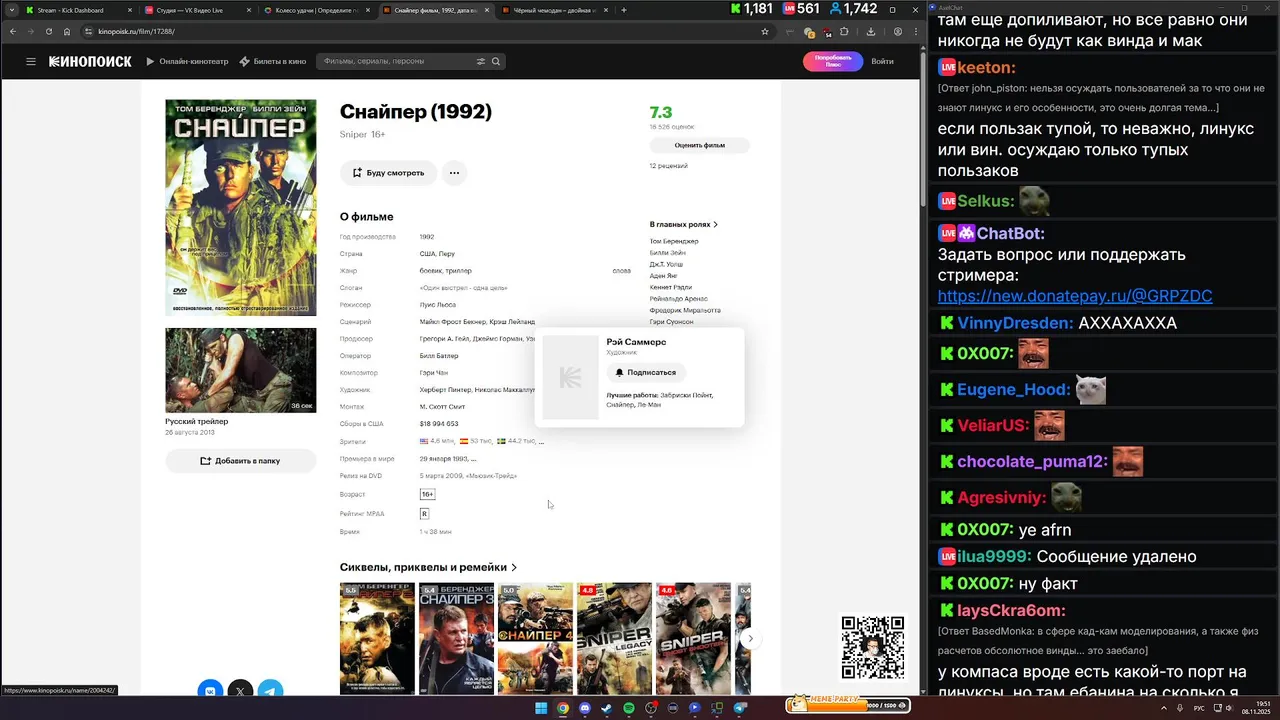Open боевик genre link
This screenshot has height=720, width=1280.
(x=432, y=271)
